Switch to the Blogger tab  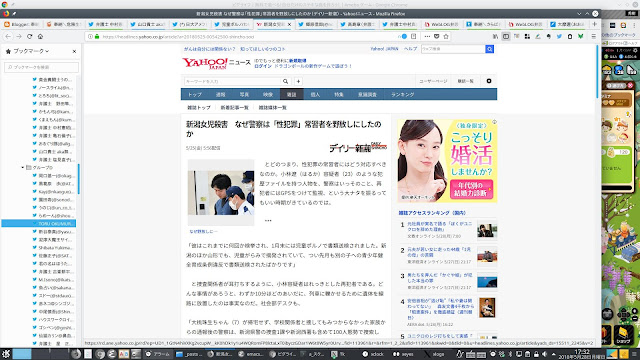click(21, 24)
